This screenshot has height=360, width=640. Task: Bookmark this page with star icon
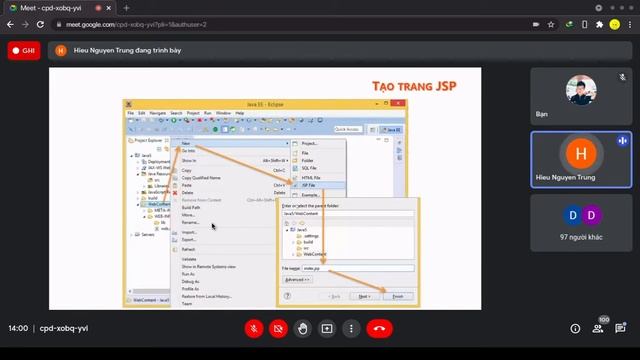tap(551, 24)
